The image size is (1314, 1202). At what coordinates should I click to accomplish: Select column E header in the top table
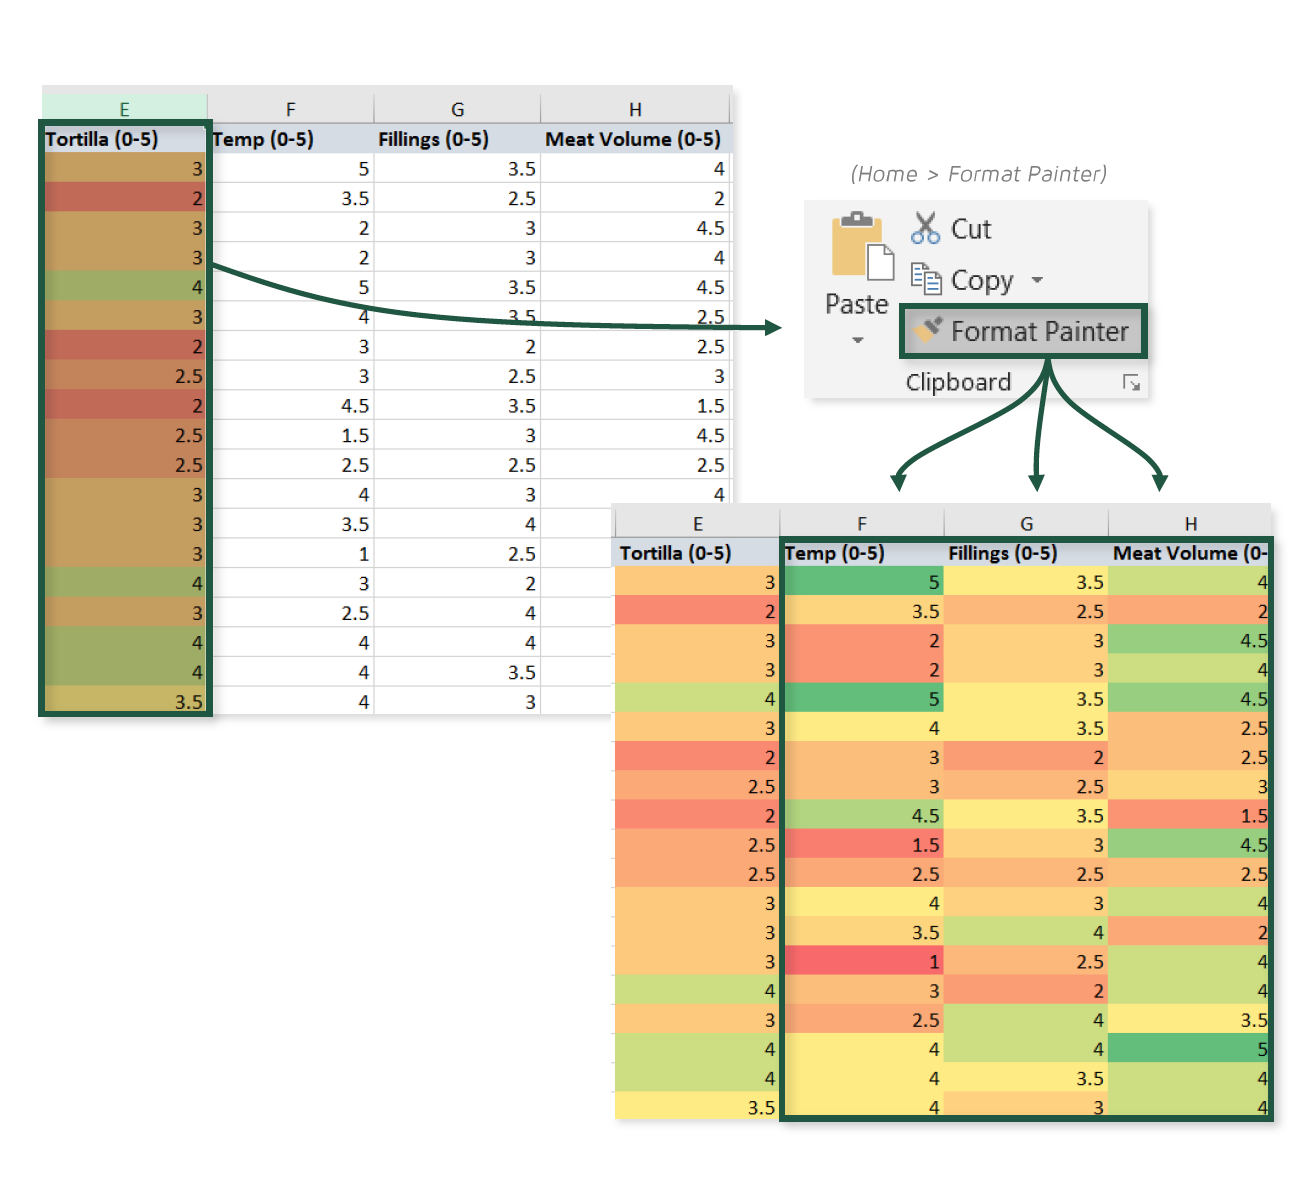point(124,109)
